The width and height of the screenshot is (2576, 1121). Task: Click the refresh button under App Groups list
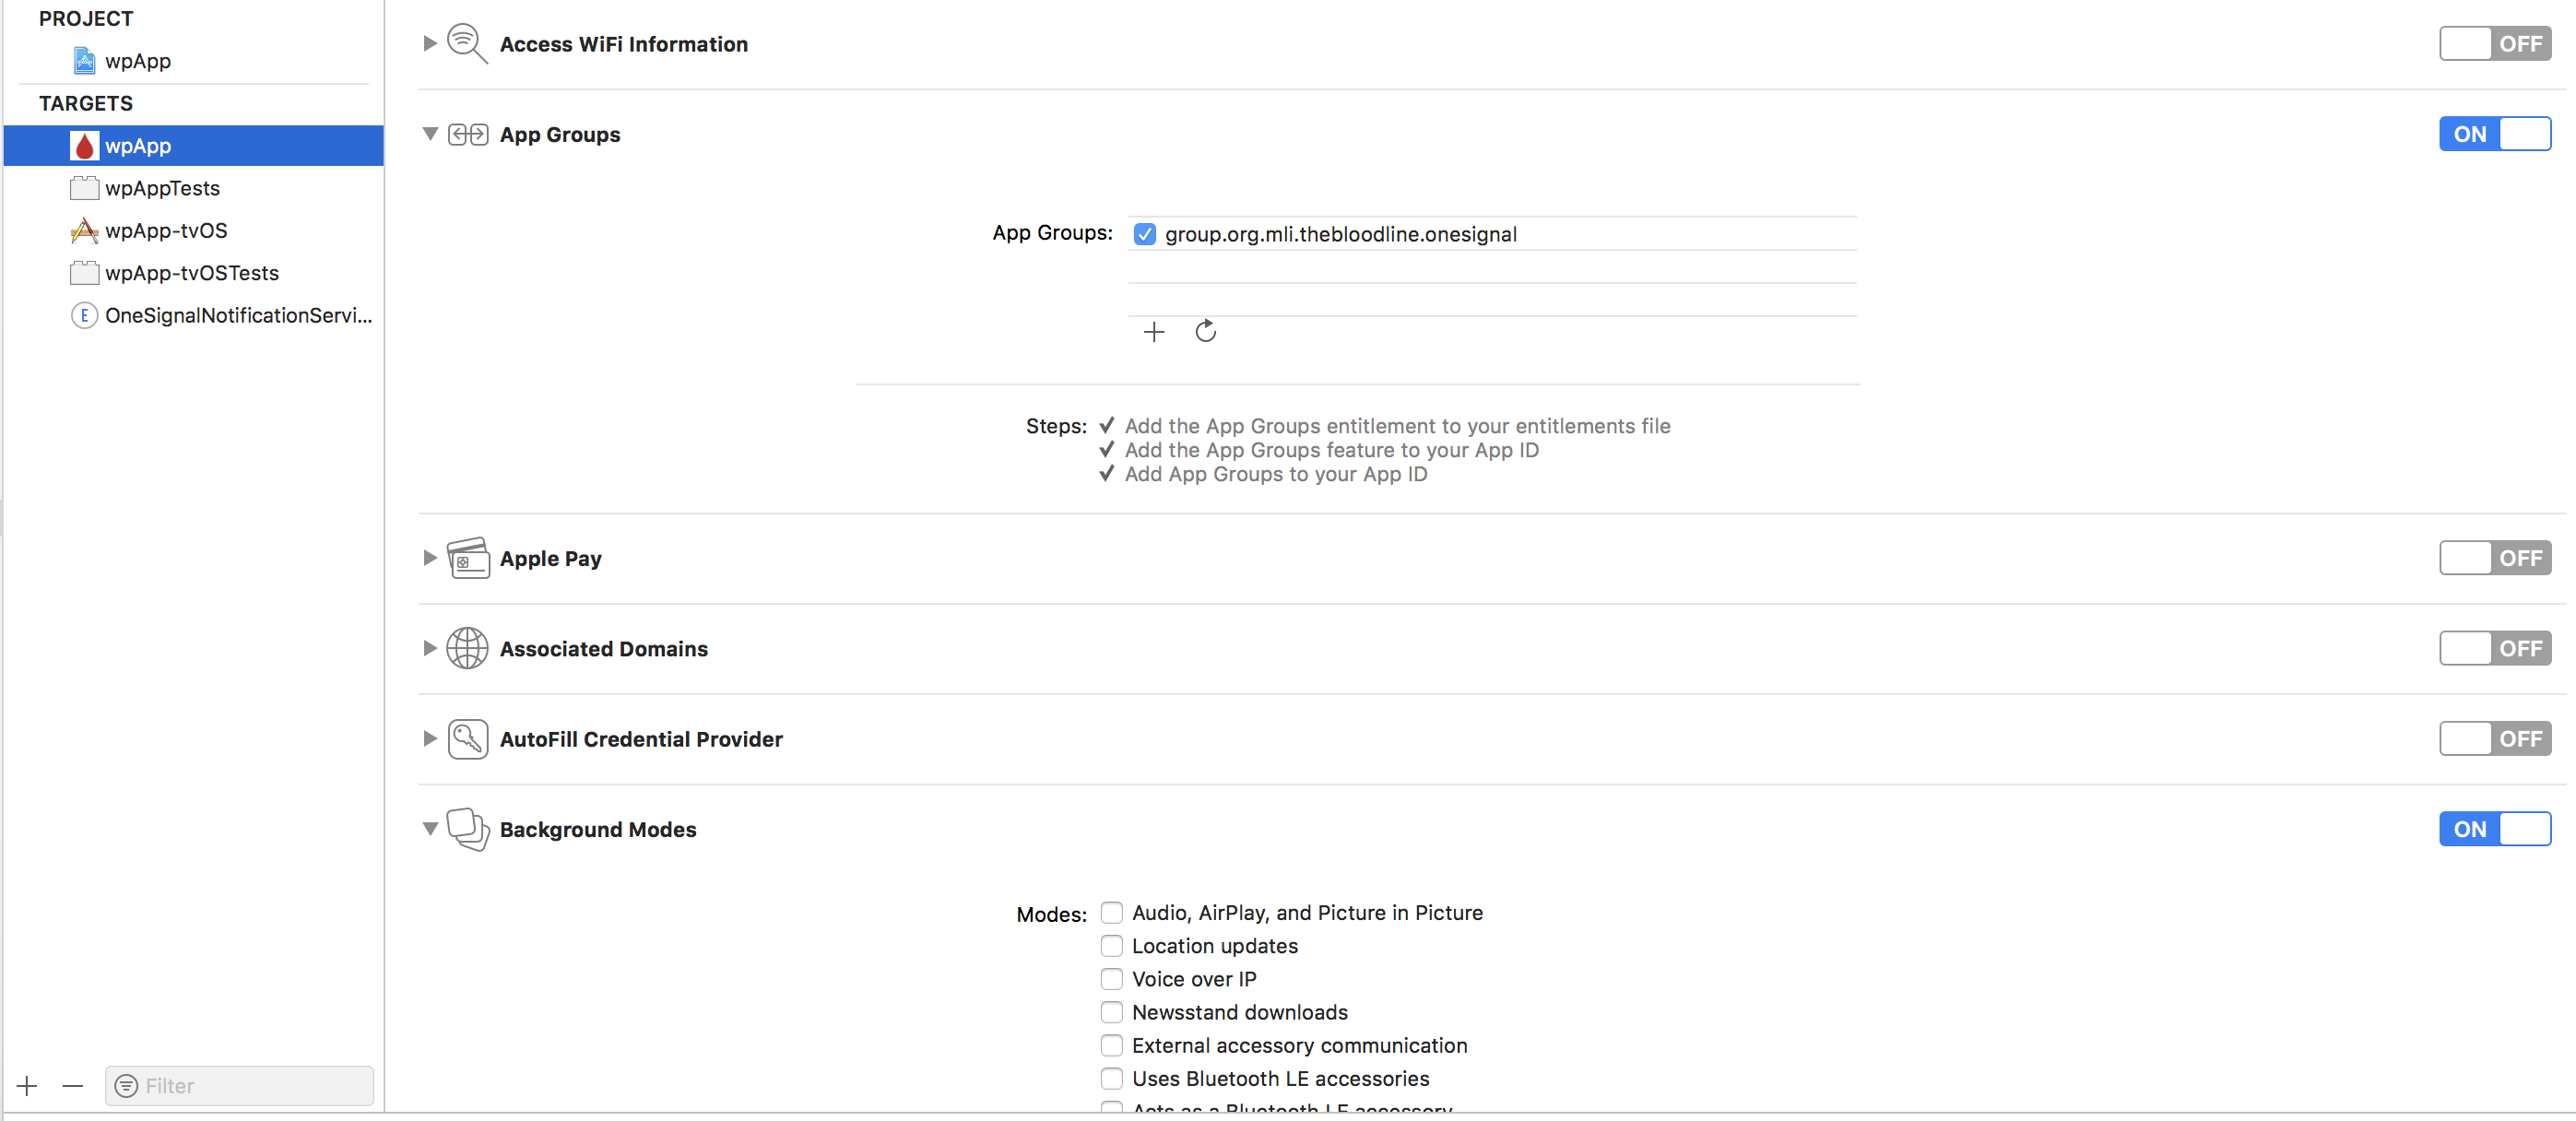click(1205, 331)
